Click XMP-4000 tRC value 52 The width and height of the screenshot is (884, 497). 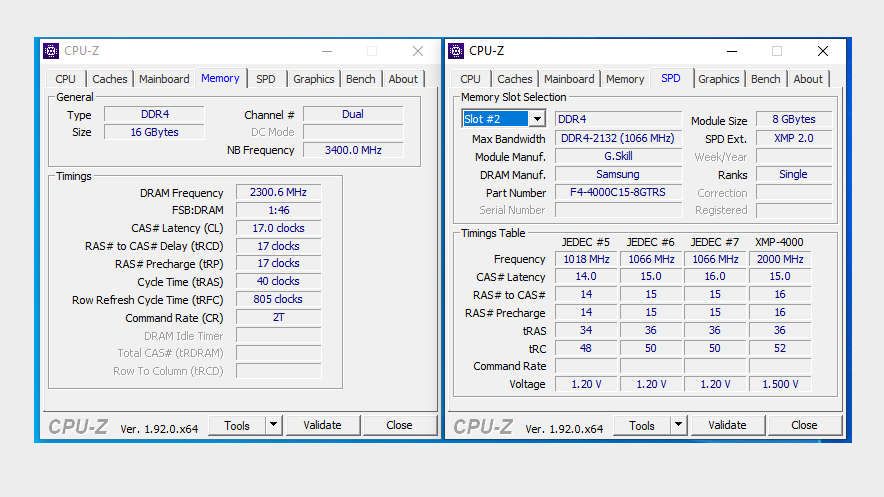tap(780, 348)
